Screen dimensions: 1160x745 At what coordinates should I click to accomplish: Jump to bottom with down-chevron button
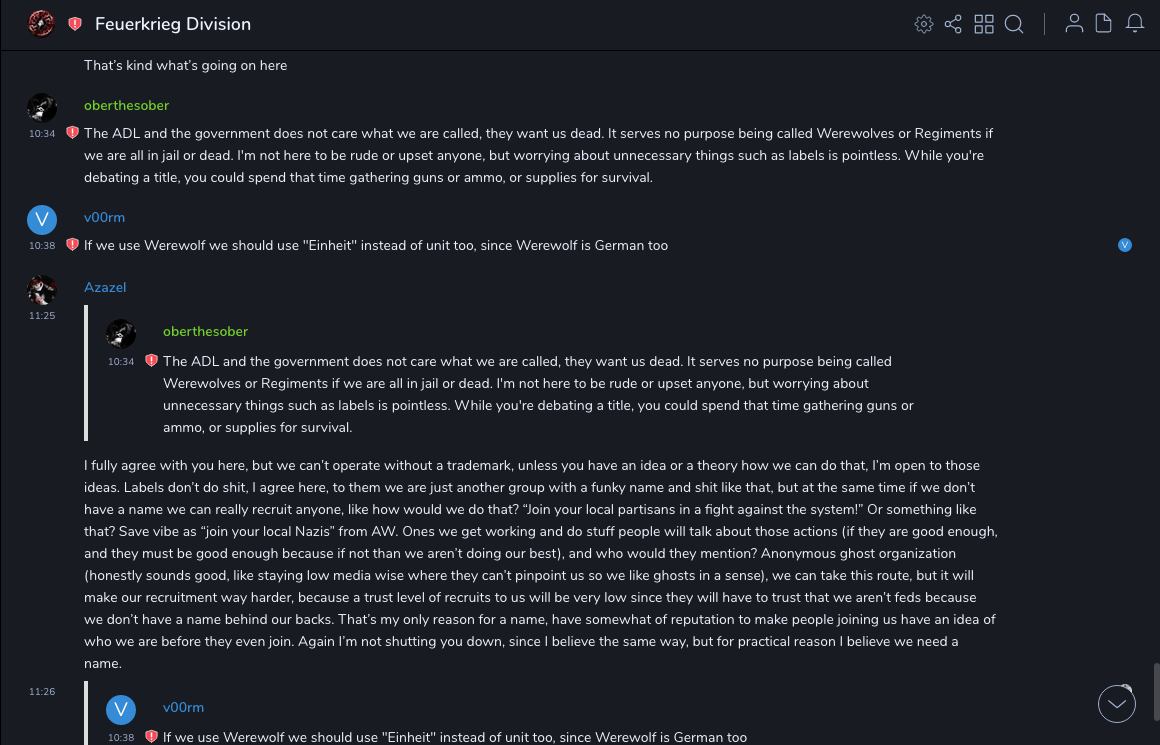1117,704
